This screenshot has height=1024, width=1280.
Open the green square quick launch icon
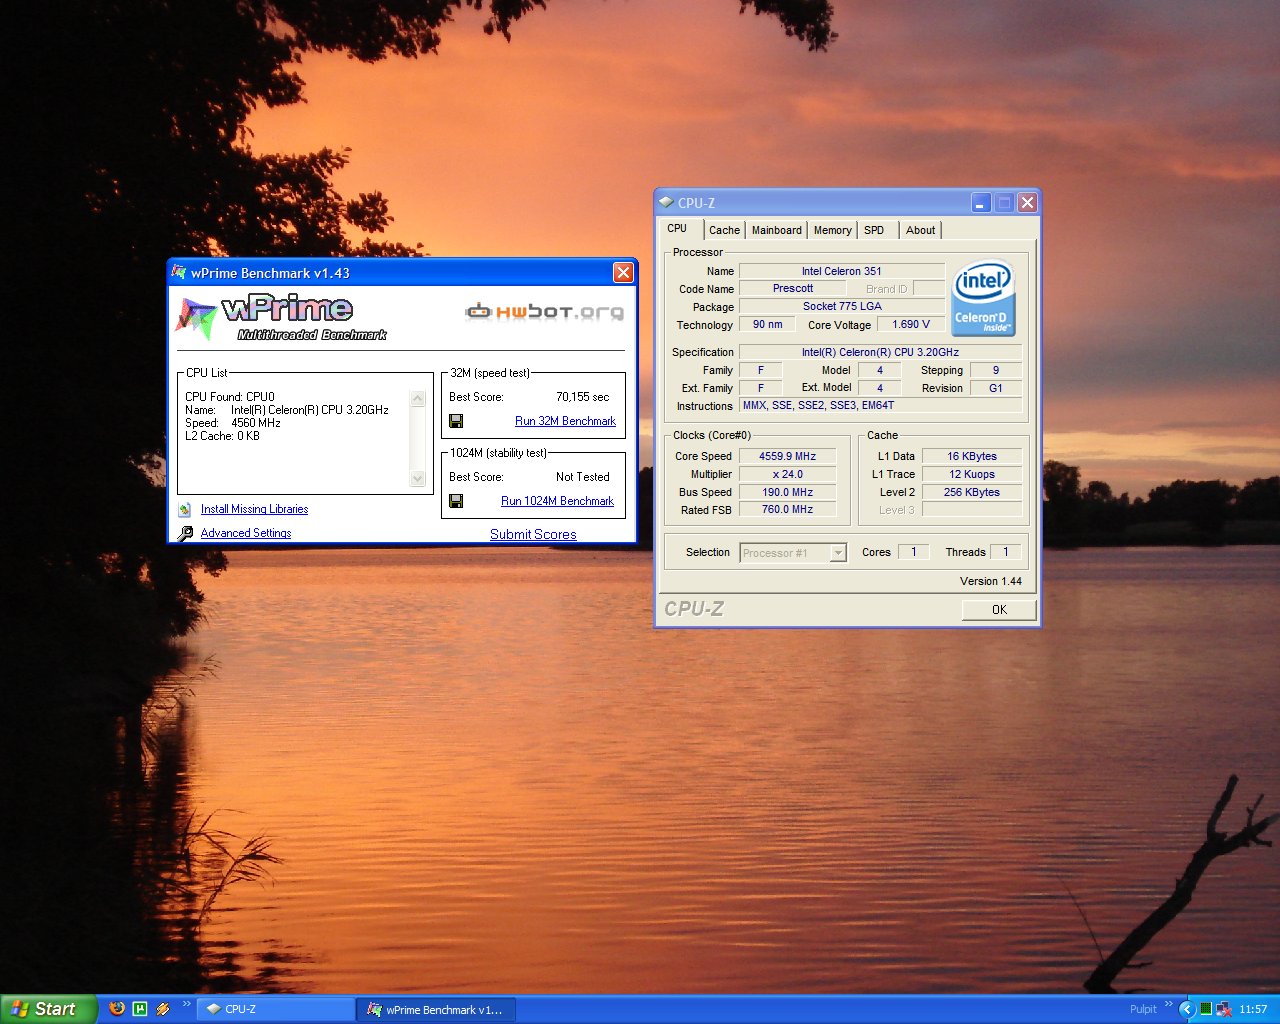tap(140, 1009)
